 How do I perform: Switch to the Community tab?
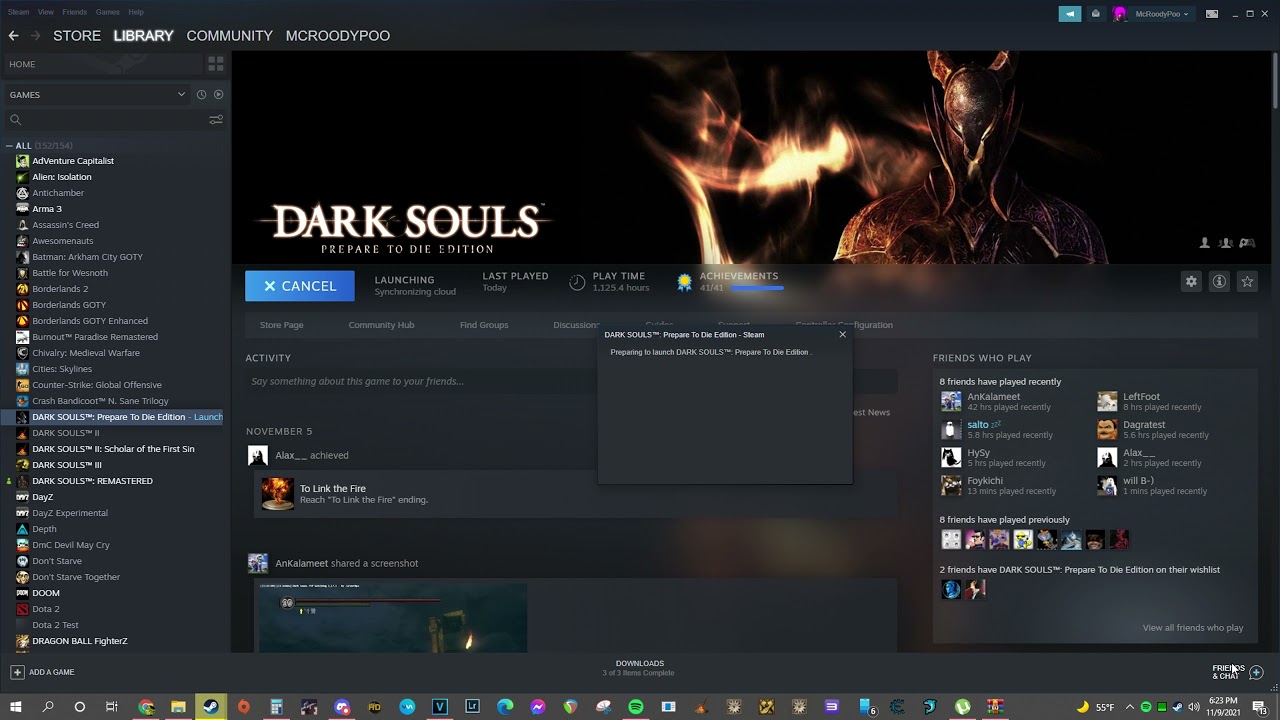[x=229, y=36]
